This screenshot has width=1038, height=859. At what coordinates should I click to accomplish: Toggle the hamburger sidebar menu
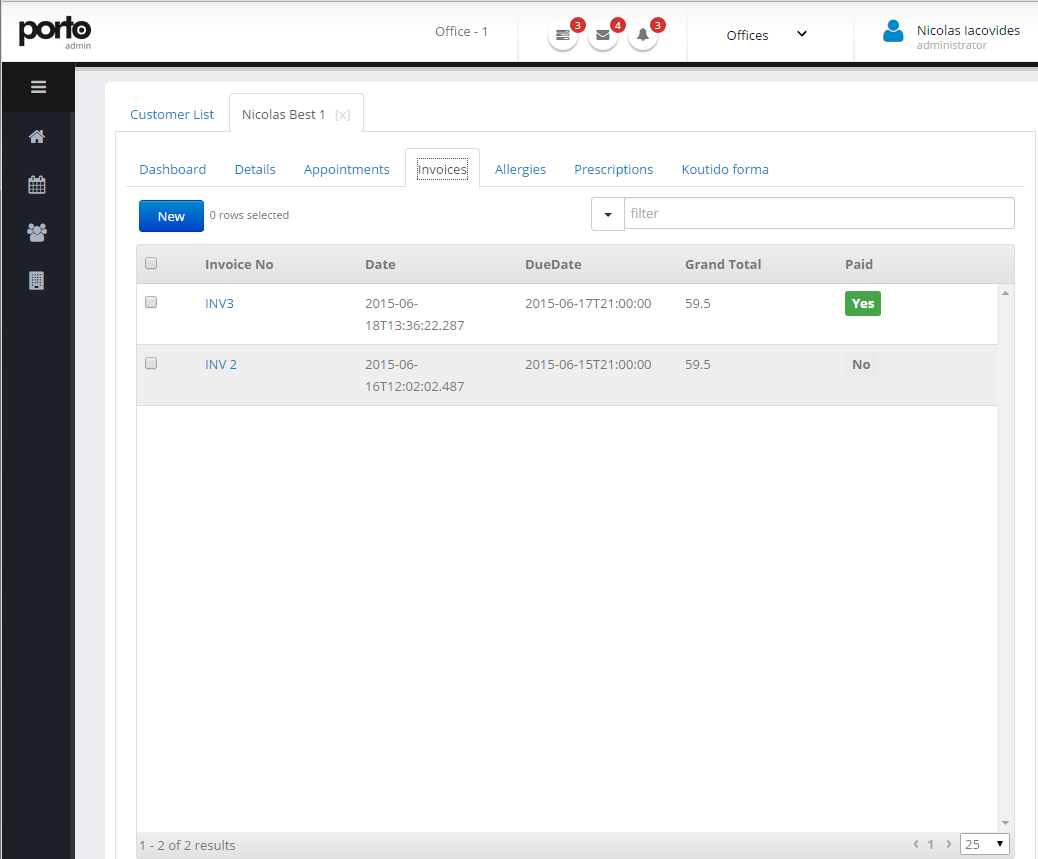coord(38,87)
